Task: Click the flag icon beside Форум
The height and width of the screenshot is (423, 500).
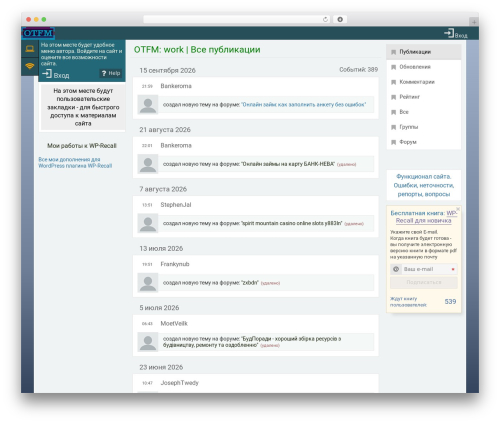Action: click(393, 142)
